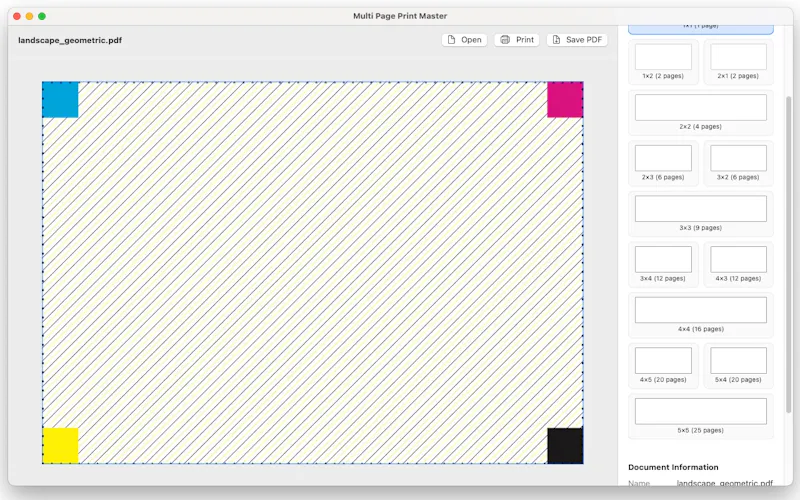The width and height of the screenshot is (800, 500).
Task: Click the Multi Page Print Master title
Action: pyautogui.click(x=400, y=16)
